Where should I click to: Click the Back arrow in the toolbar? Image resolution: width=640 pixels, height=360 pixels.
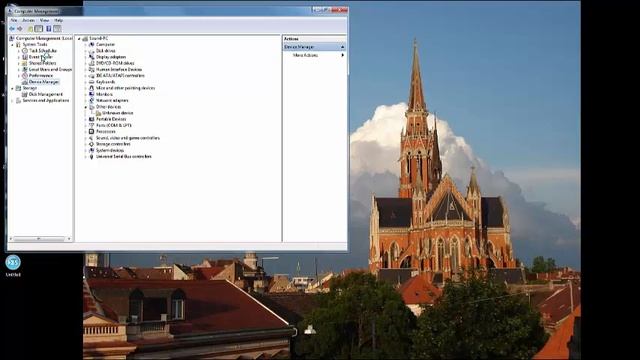coord(12,29)
